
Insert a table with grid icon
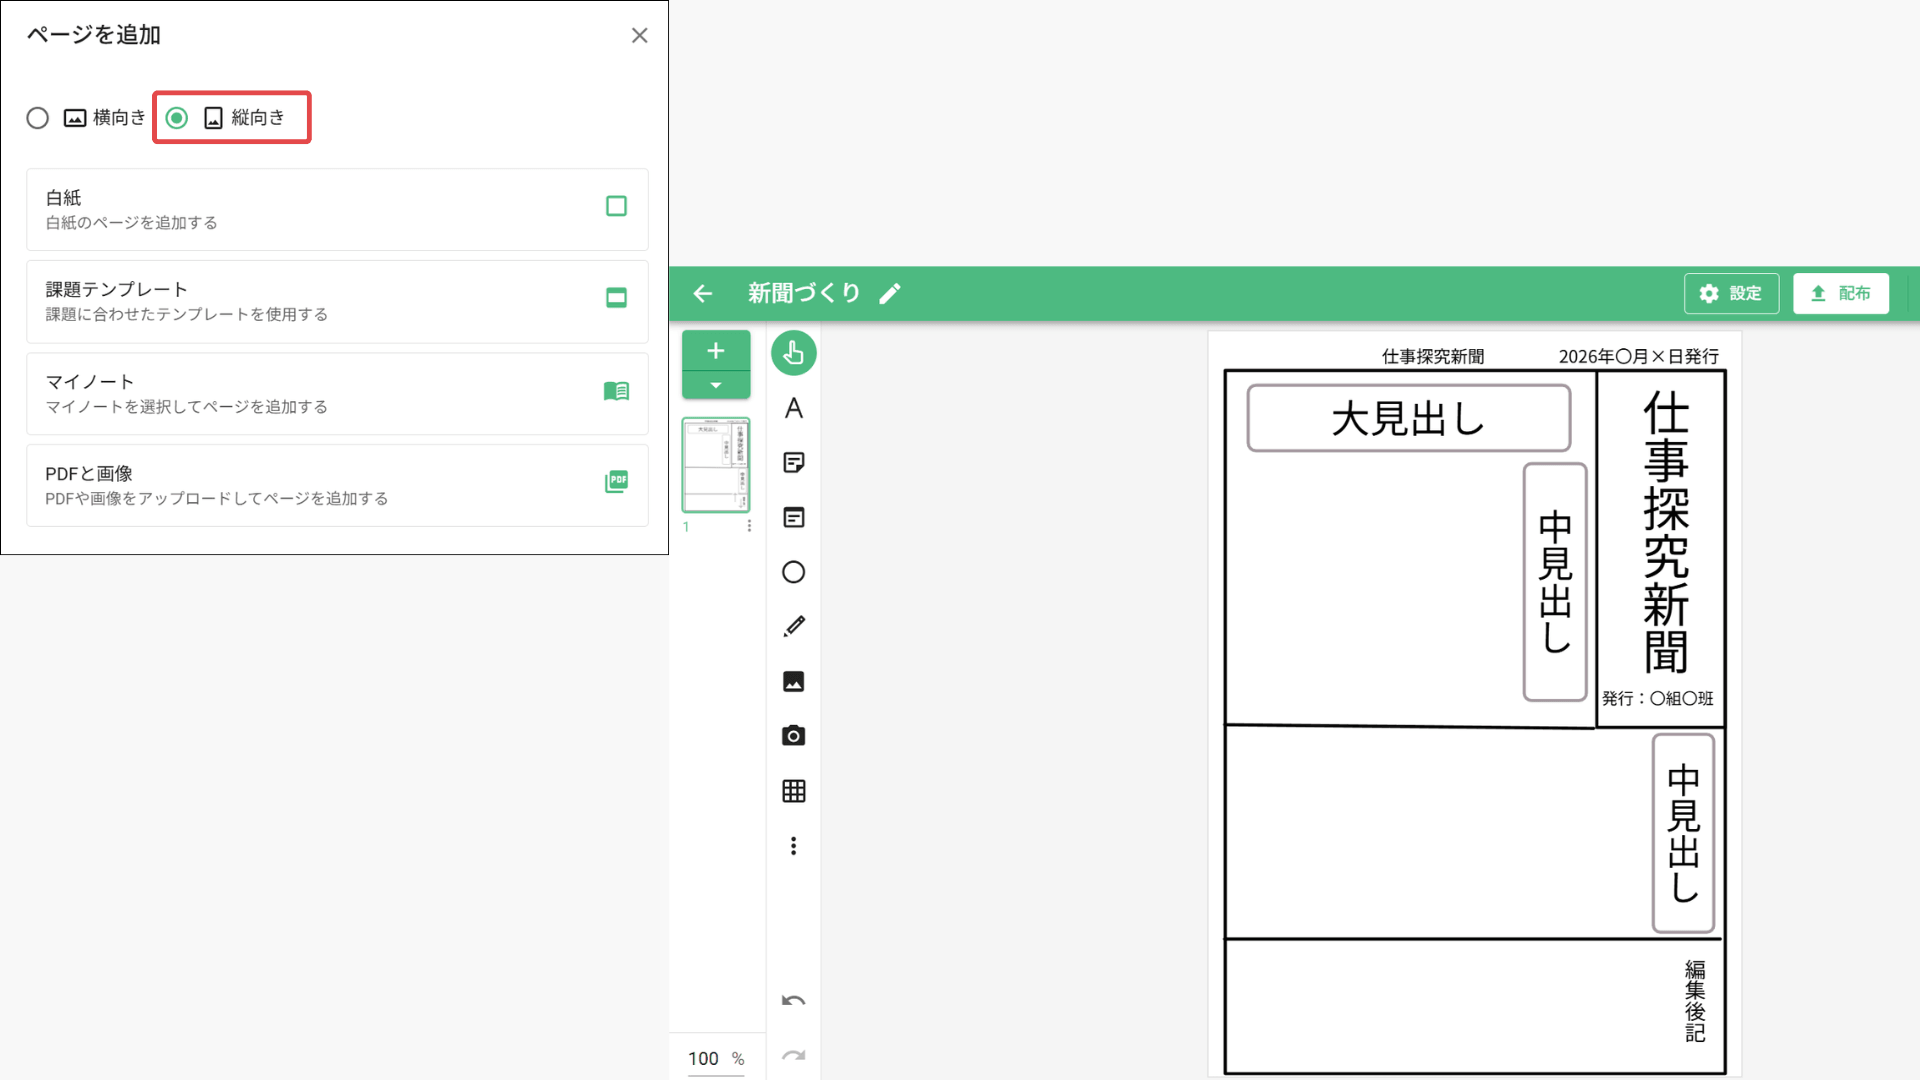pos(793,791)
